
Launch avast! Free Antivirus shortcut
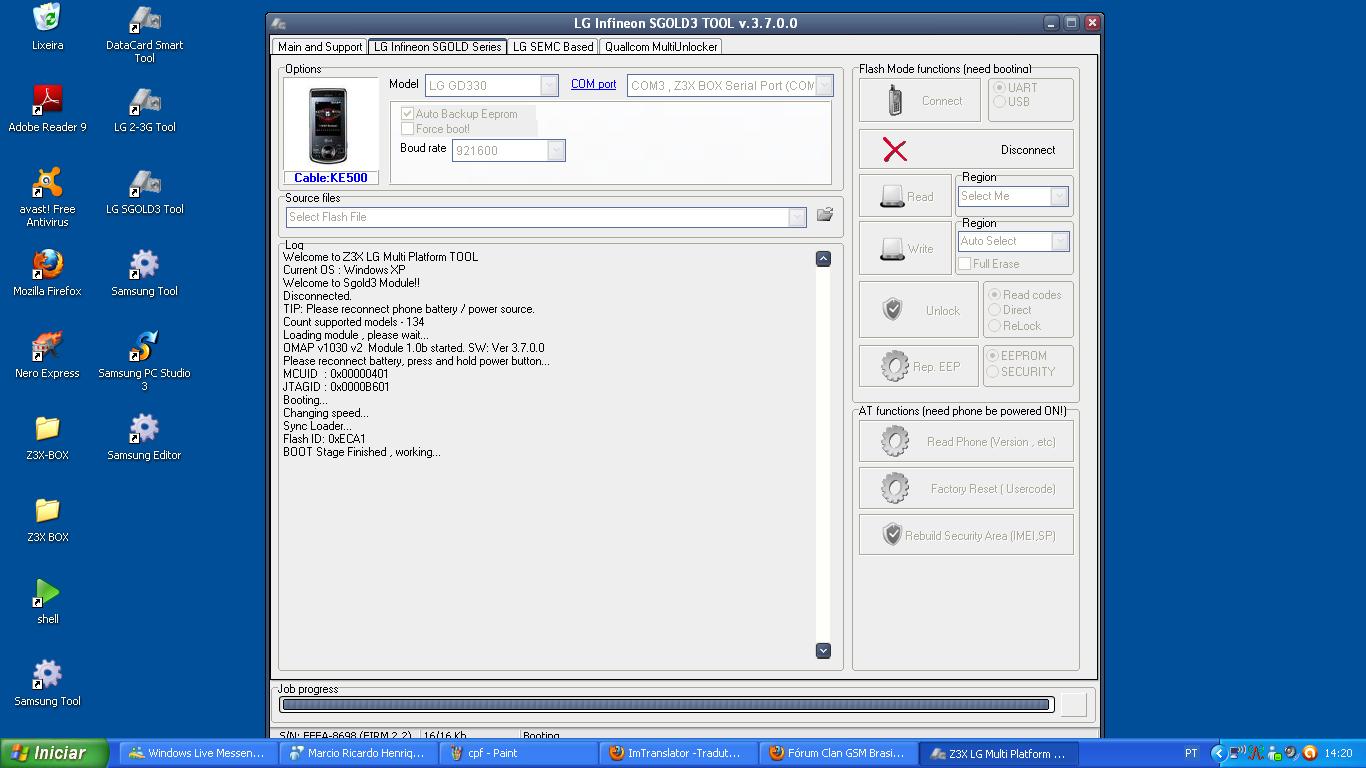pos(47,197)
